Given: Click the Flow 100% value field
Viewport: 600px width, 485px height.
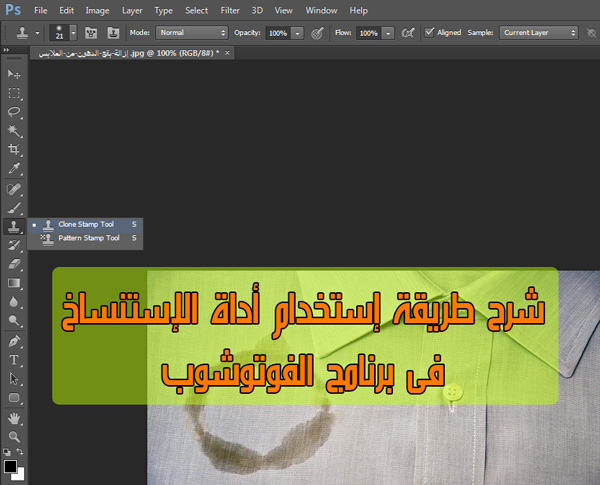Looking at the screenshot, I should coord(369,33).
